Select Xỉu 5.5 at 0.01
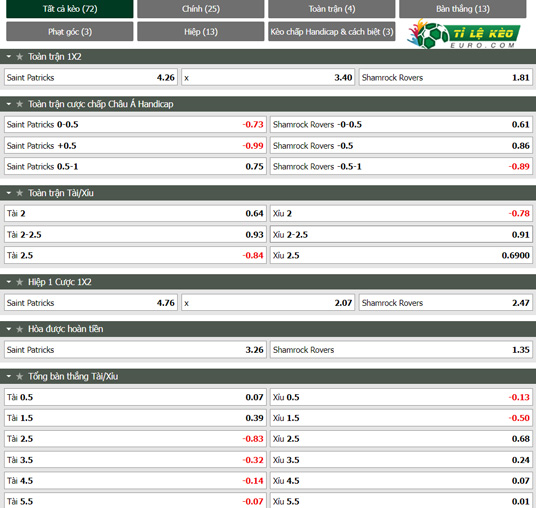Screen dimensions: 536x508 (x=401, y=501)
